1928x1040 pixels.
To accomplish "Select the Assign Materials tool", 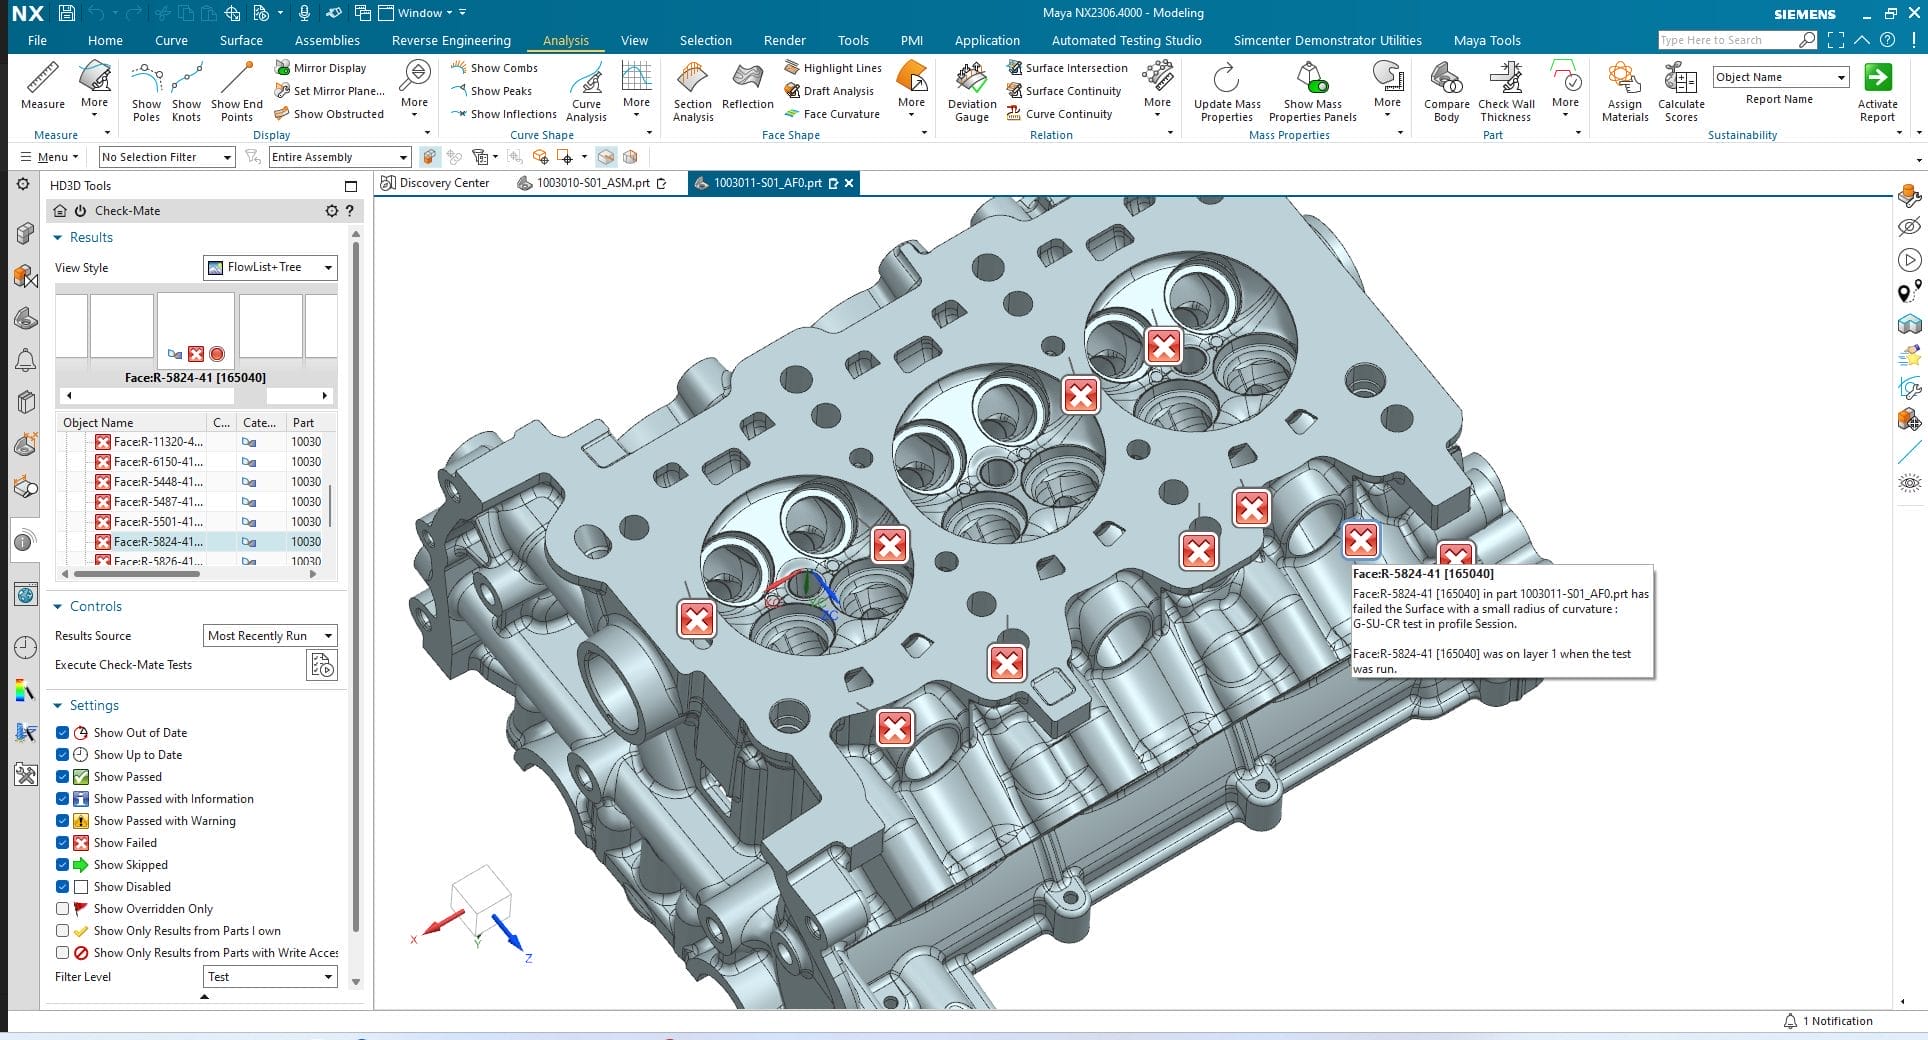I will coord(1623,90).
